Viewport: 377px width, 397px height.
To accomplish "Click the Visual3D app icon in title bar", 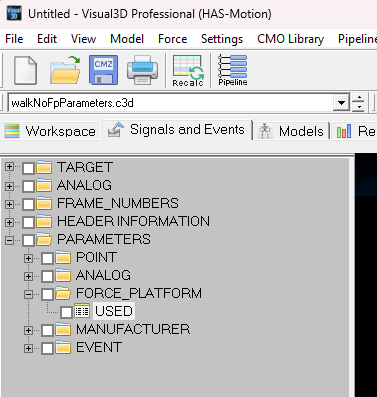I will tap(14, 14).
